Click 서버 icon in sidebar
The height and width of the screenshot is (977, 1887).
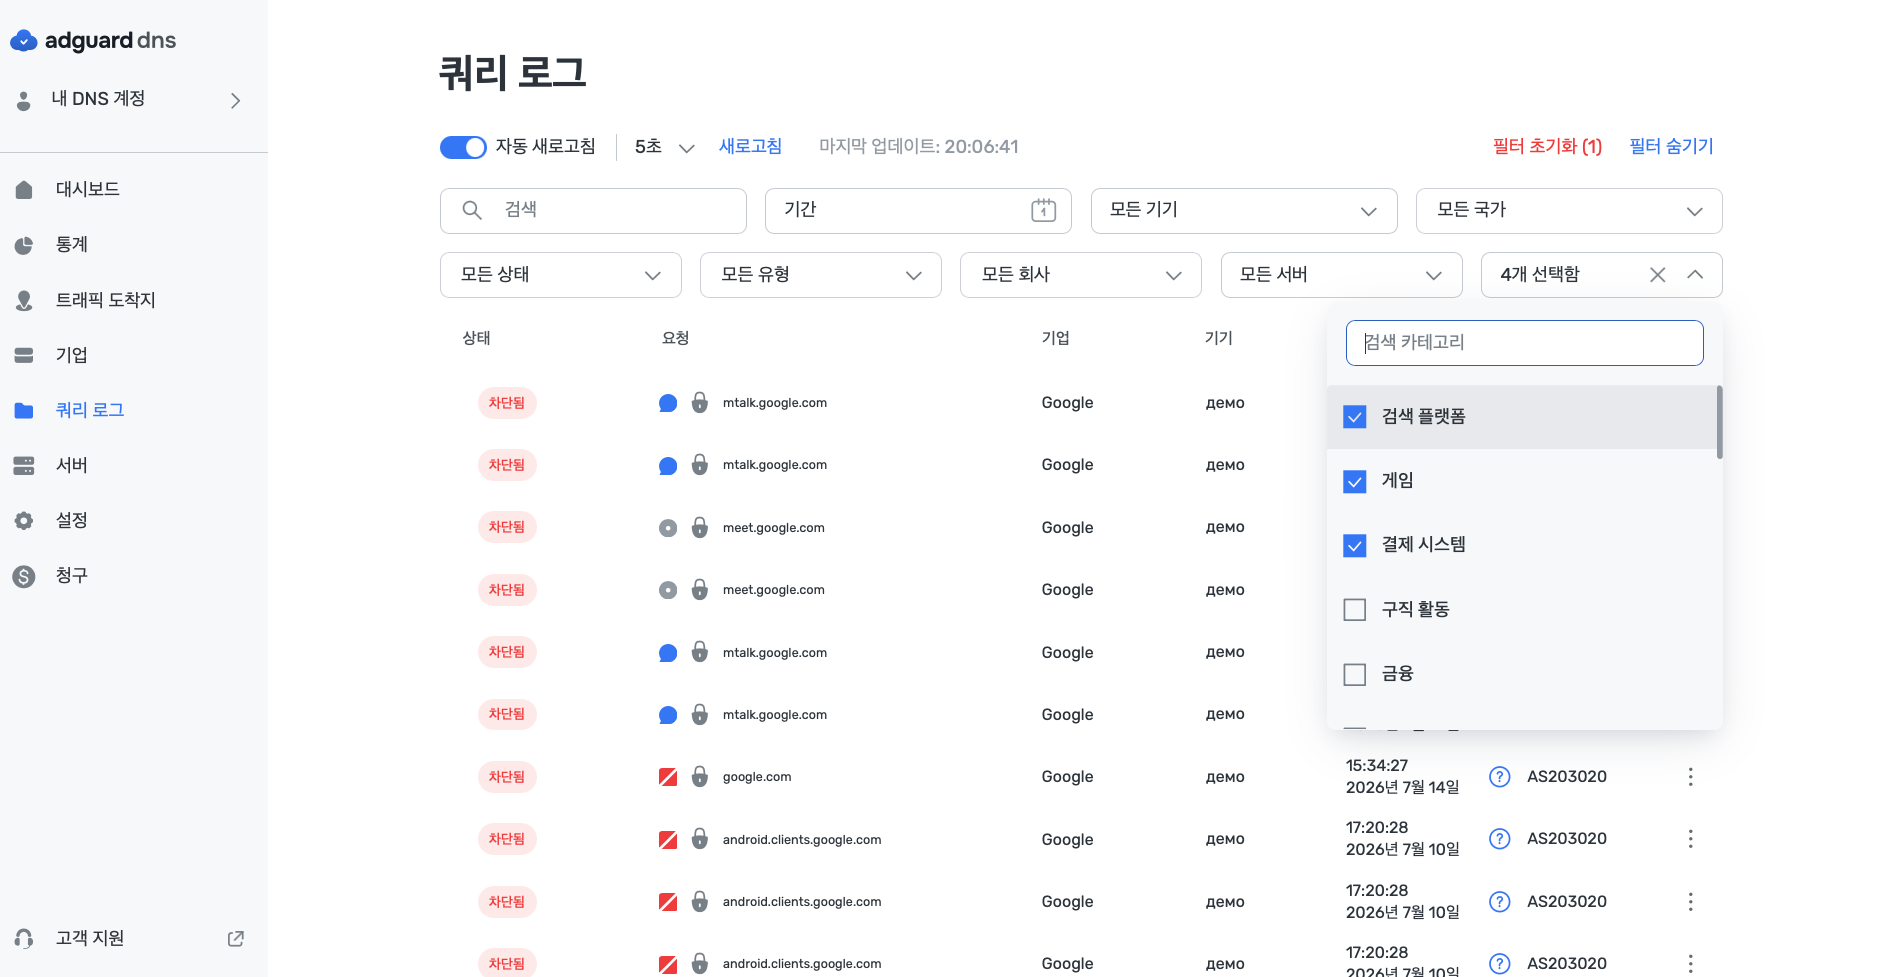pyautogui.click(x=24, y=465)
